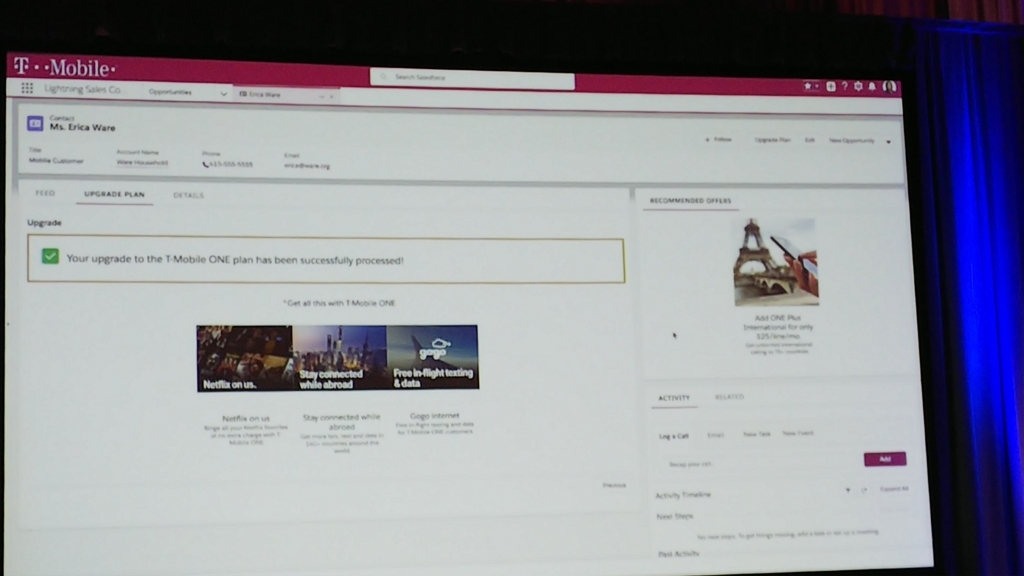This screenshot has height=576, width=1024.
Task: Click the Contact record icon beside Erica Ware
Action: pos(35,123)
